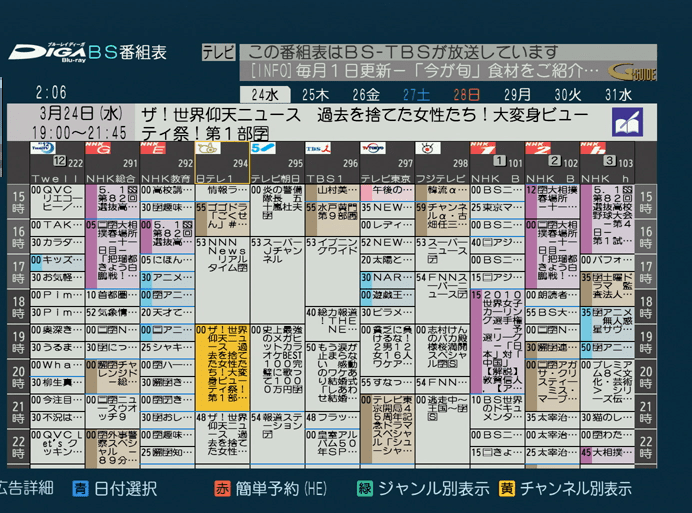Select 00 外事警察スペシャル program
Screen dimensions: 692x513
coord(112,447)
